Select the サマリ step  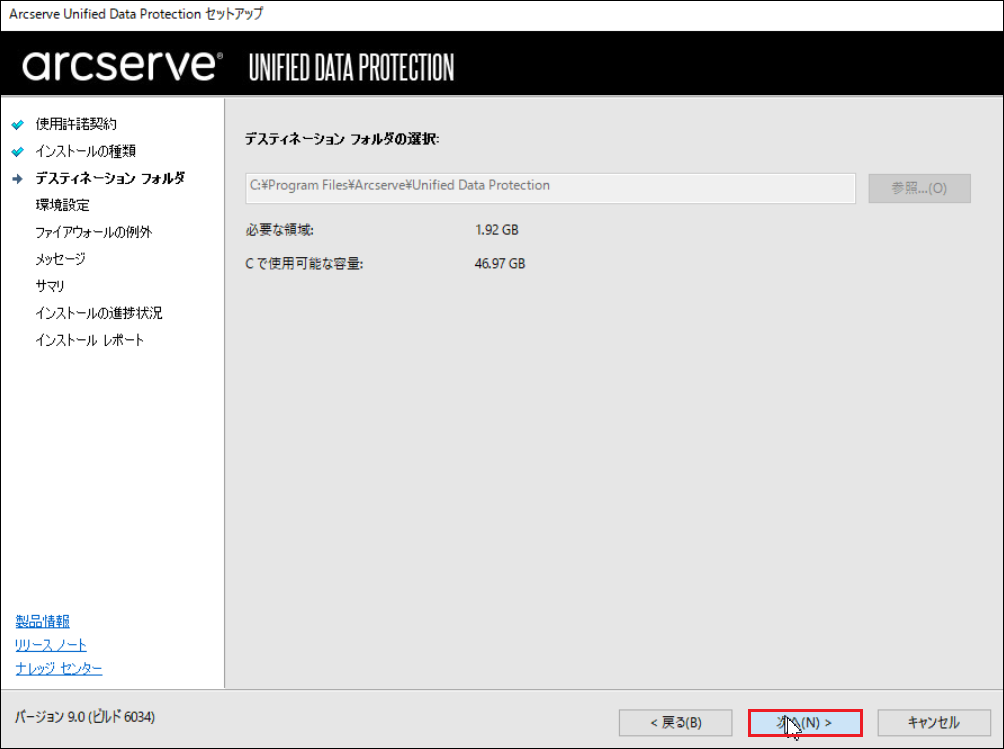50,286
